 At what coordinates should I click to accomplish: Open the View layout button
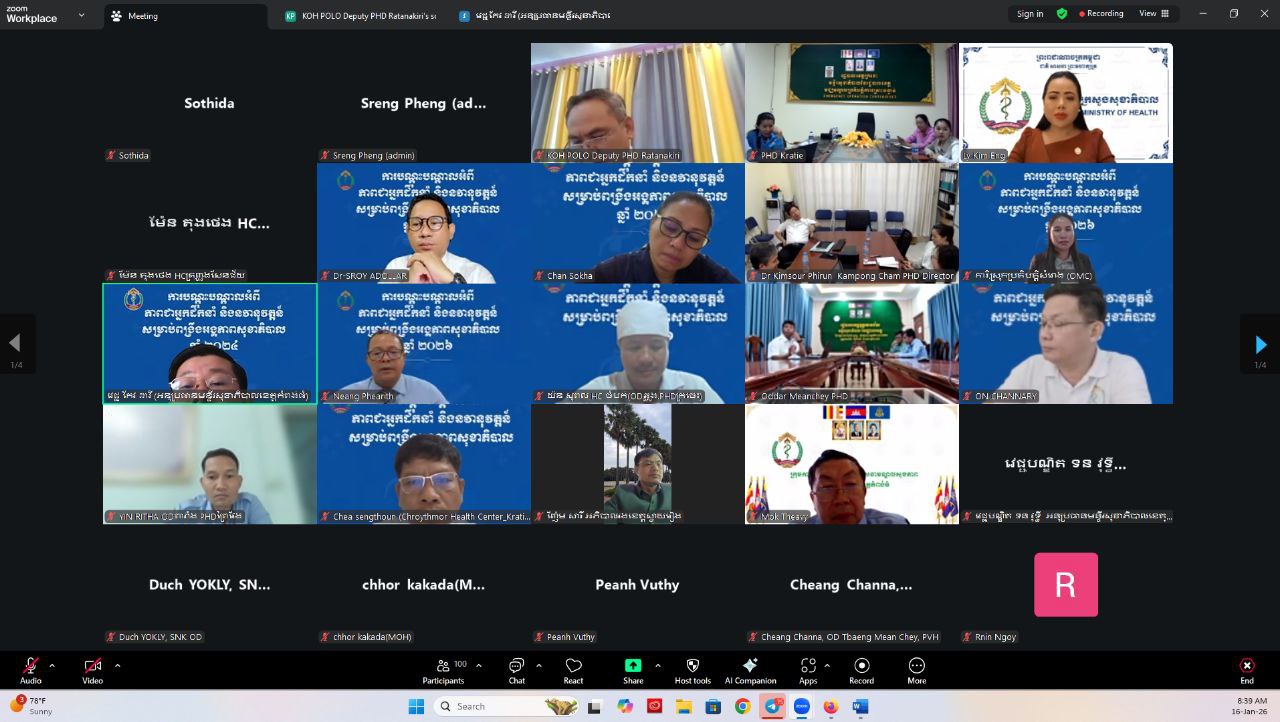1153,14
